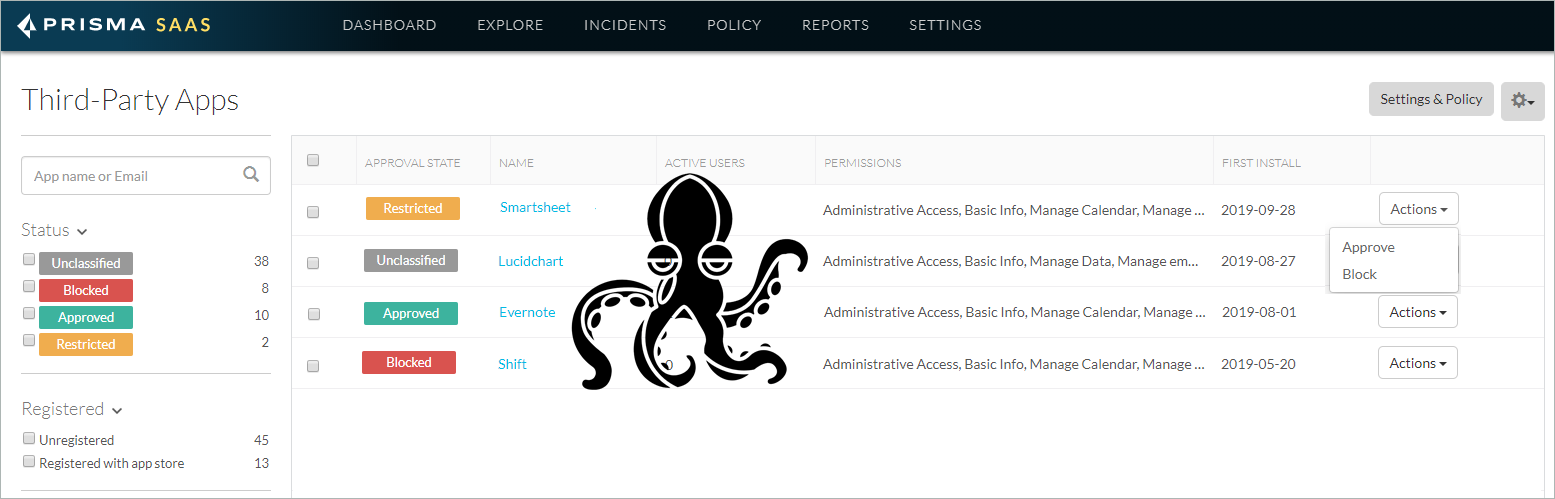Image resolution: width=1555 pixels, height=499 pixels.
Task: Open the Policy menu
Action: (734, 25)
